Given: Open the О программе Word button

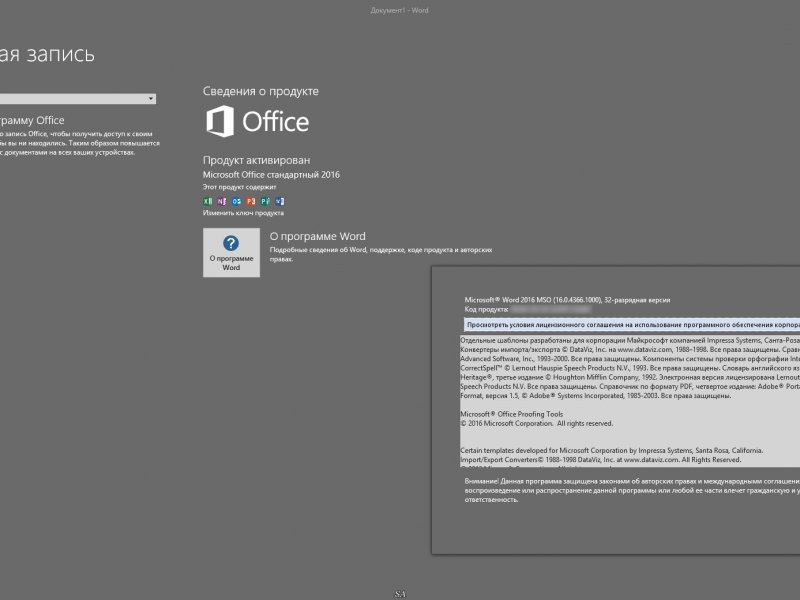Looking at the screenshot, I should (x=231, y=253).
